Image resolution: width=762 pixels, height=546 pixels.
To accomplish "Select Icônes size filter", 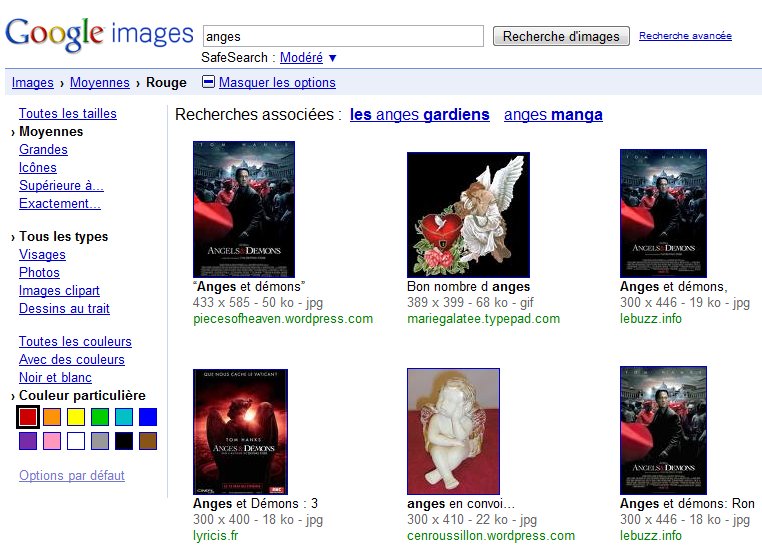I will (38, 167).
